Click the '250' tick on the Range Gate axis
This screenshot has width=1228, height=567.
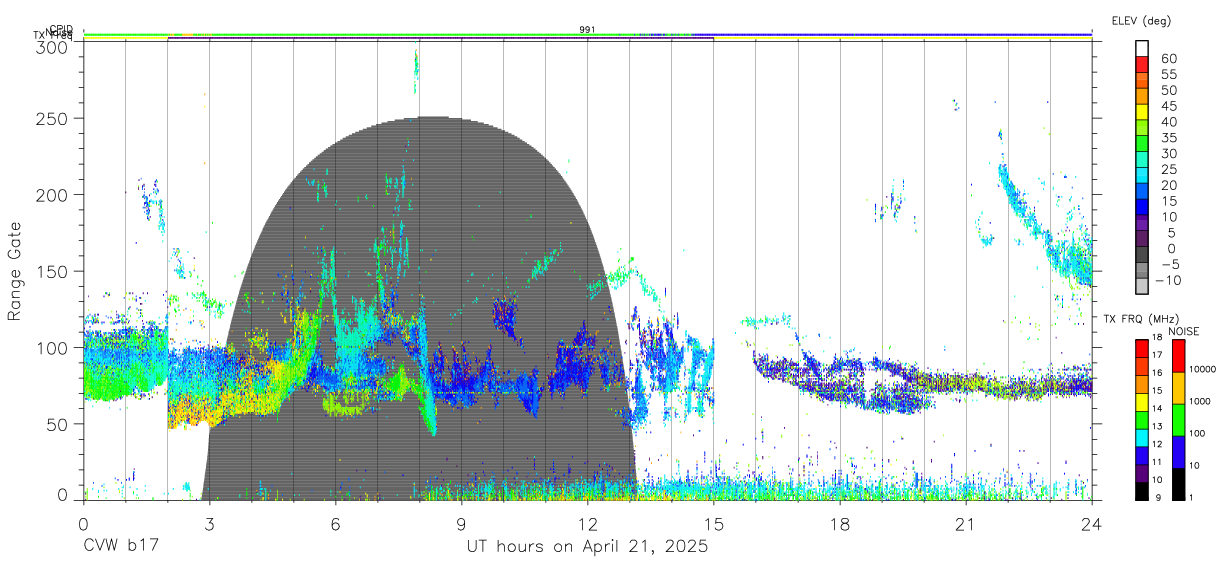[53, 118]
